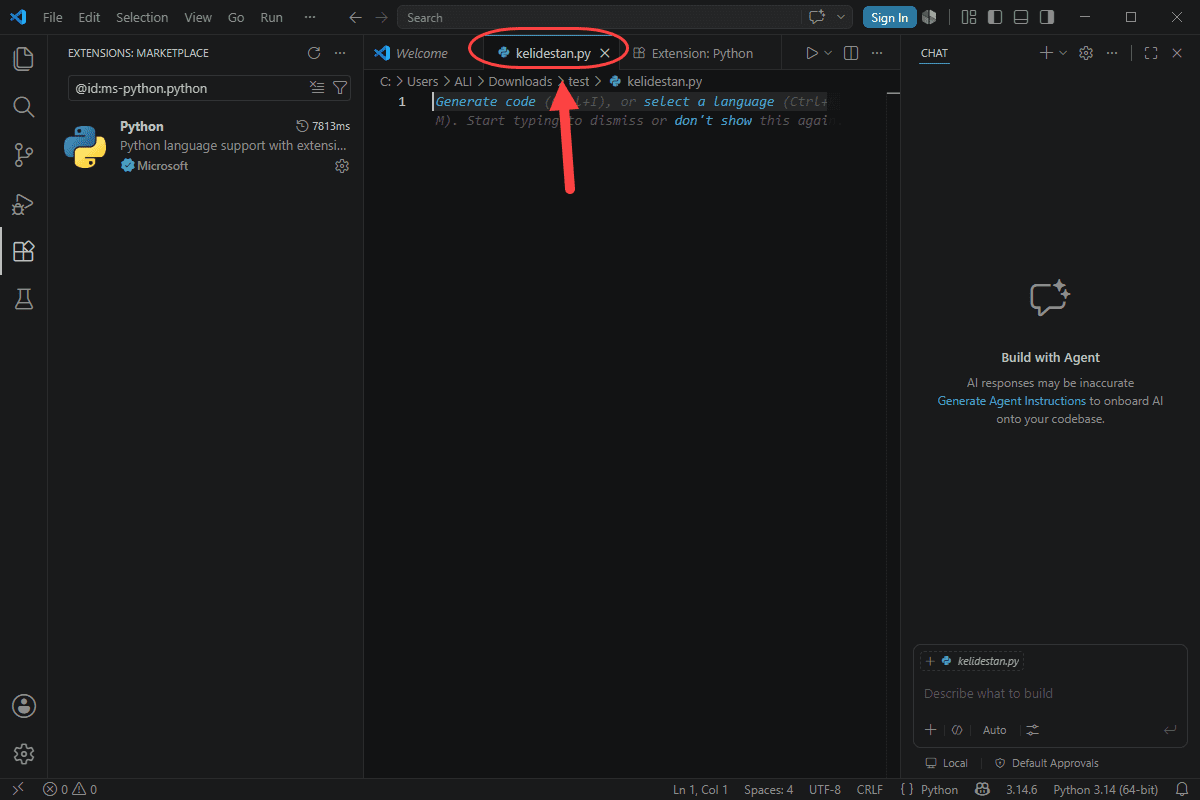
Task: Open the Manage gear in activity bar
Action: click(24, 754)
